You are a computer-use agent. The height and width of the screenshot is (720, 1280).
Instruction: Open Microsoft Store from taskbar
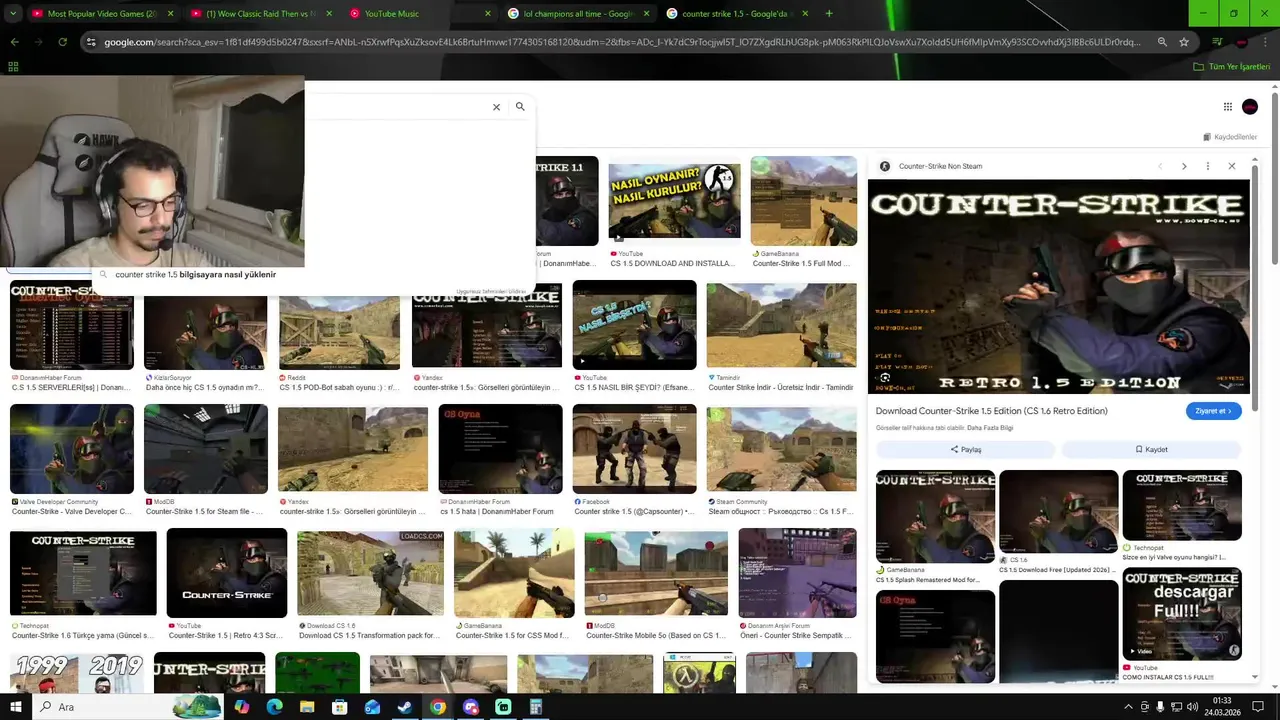click(x=339, y=707)
